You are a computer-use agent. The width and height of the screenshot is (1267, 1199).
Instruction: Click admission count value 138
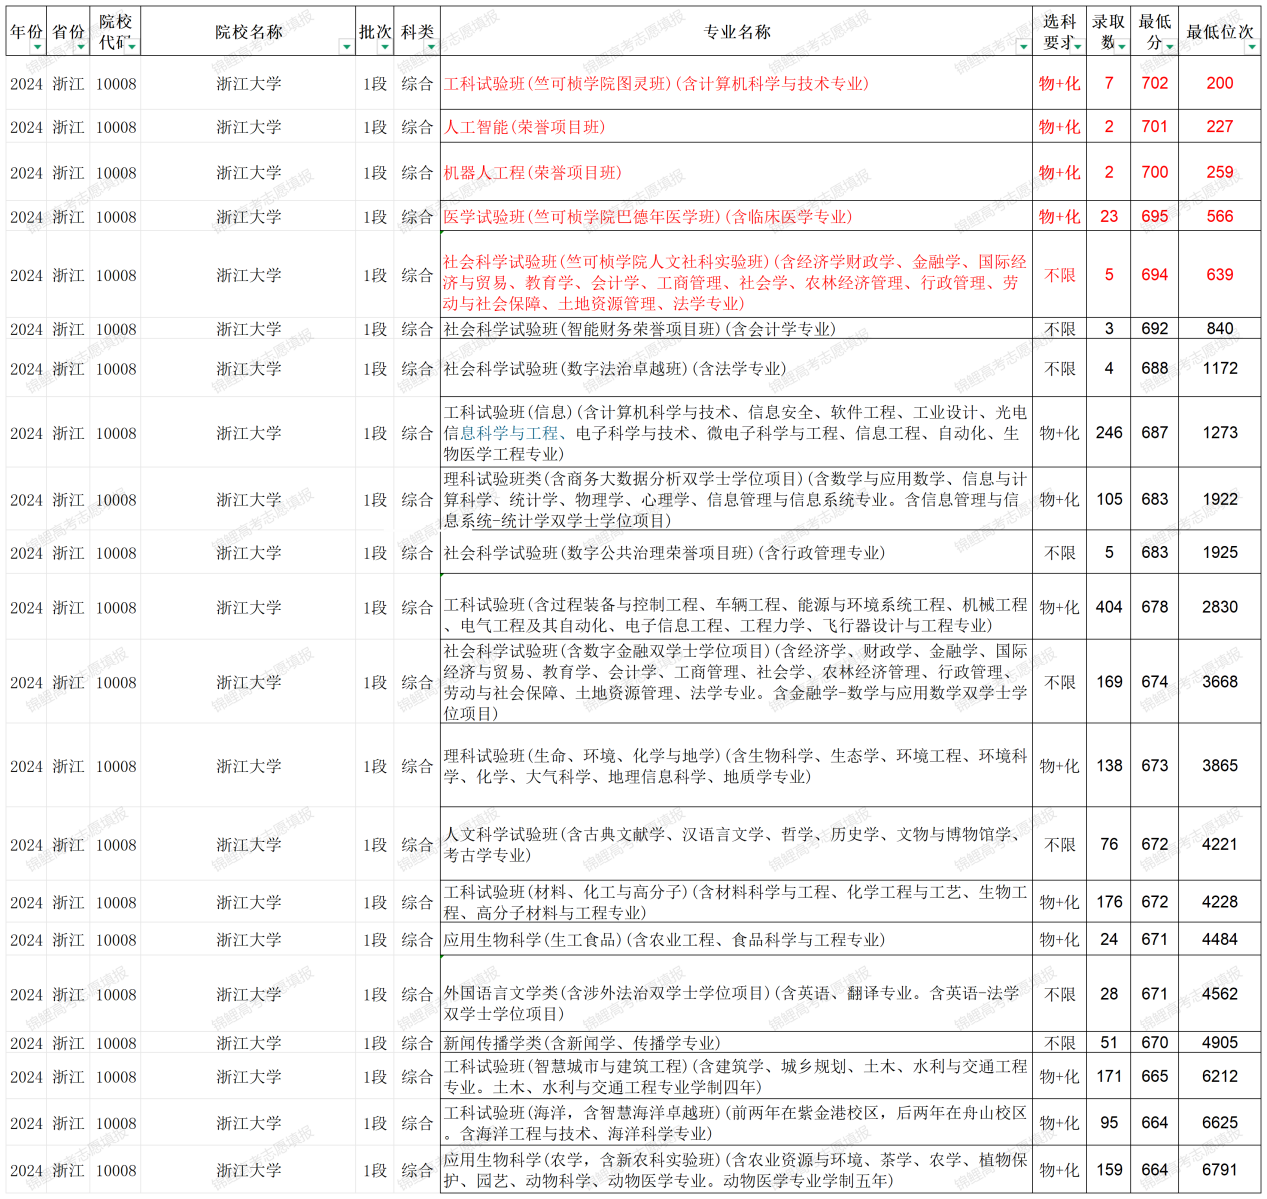(1109, 766)
